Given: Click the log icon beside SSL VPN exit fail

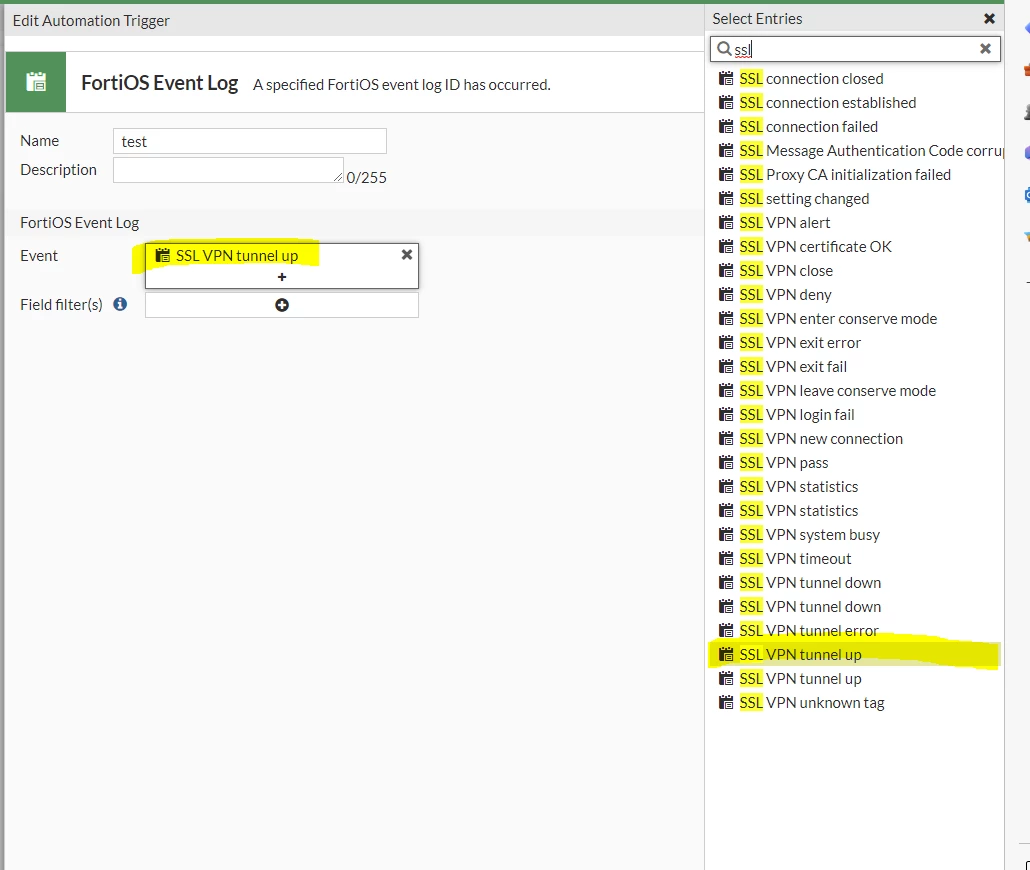Looking at the screenshot, I should click(x=726, y=367).
